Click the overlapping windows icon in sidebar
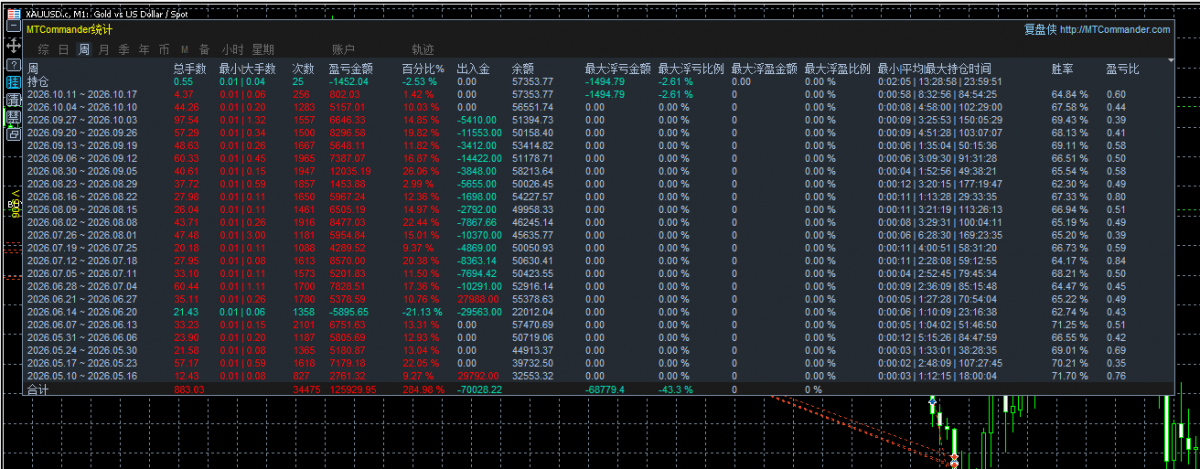 tap(14, 134)
